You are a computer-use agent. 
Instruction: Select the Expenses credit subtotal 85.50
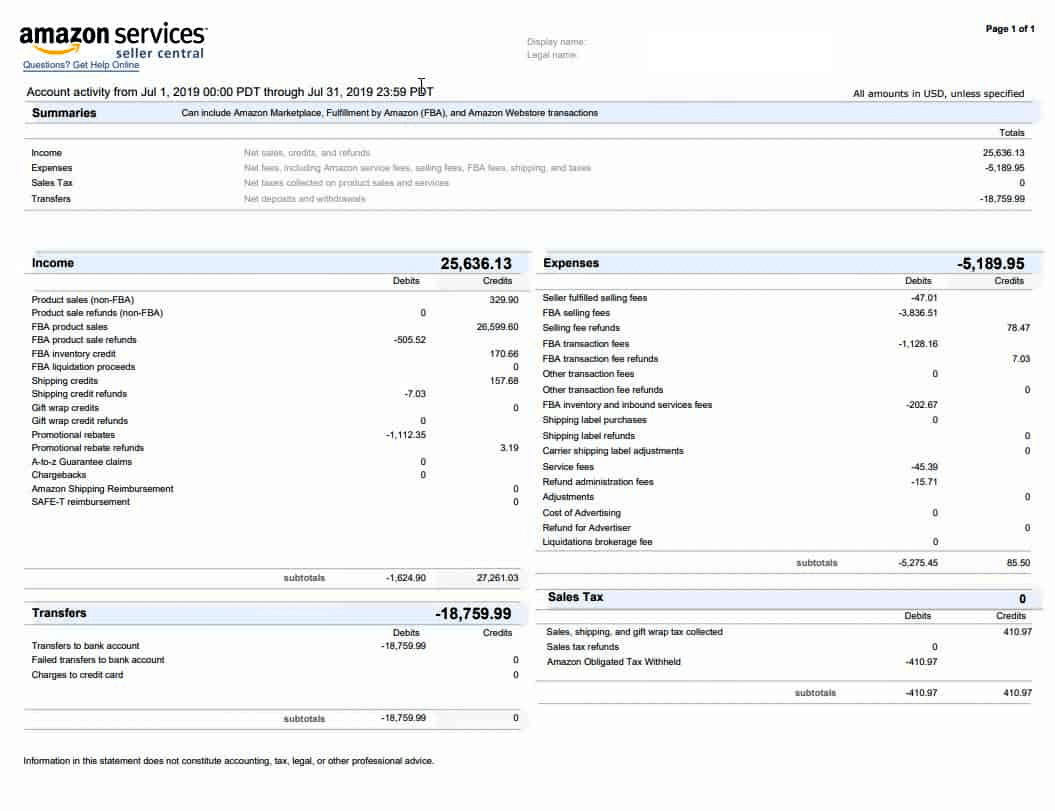pos(1018,563)
